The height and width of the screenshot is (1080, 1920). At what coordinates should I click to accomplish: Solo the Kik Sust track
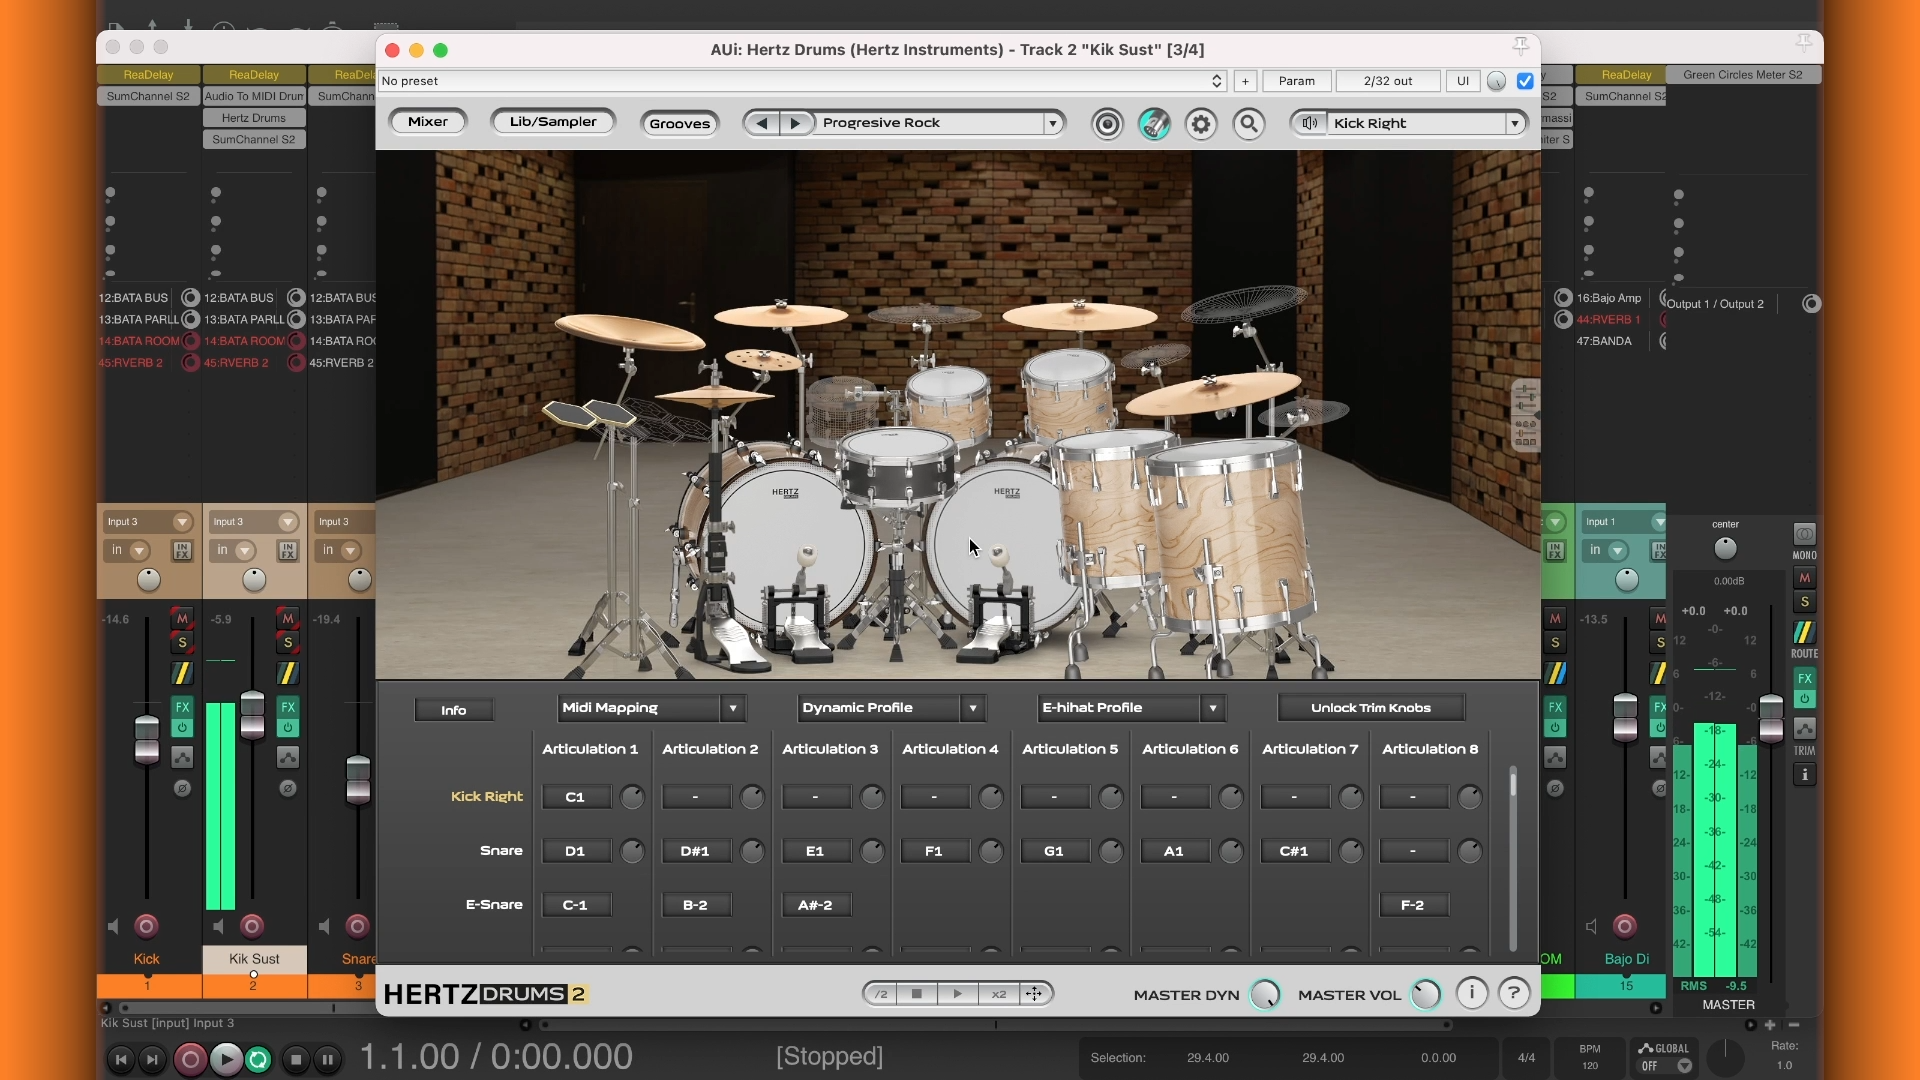(x=288, y=643)
